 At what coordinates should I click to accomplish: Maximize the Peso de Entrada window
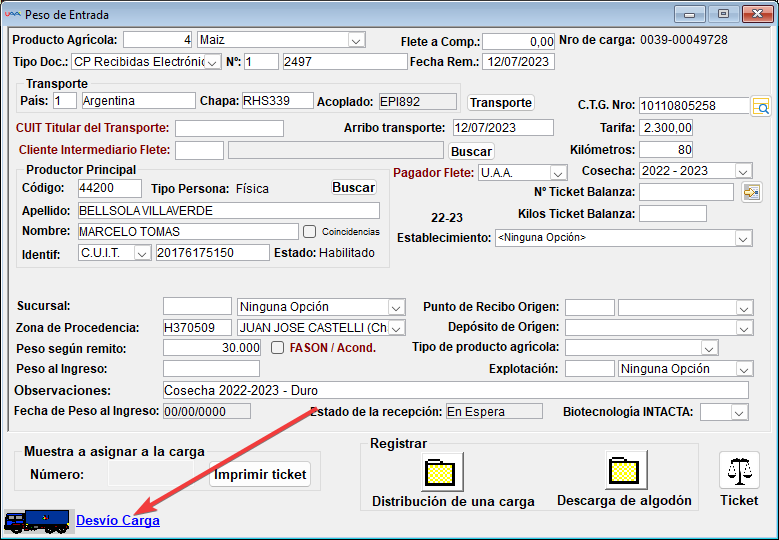click(x=723, y=14)
